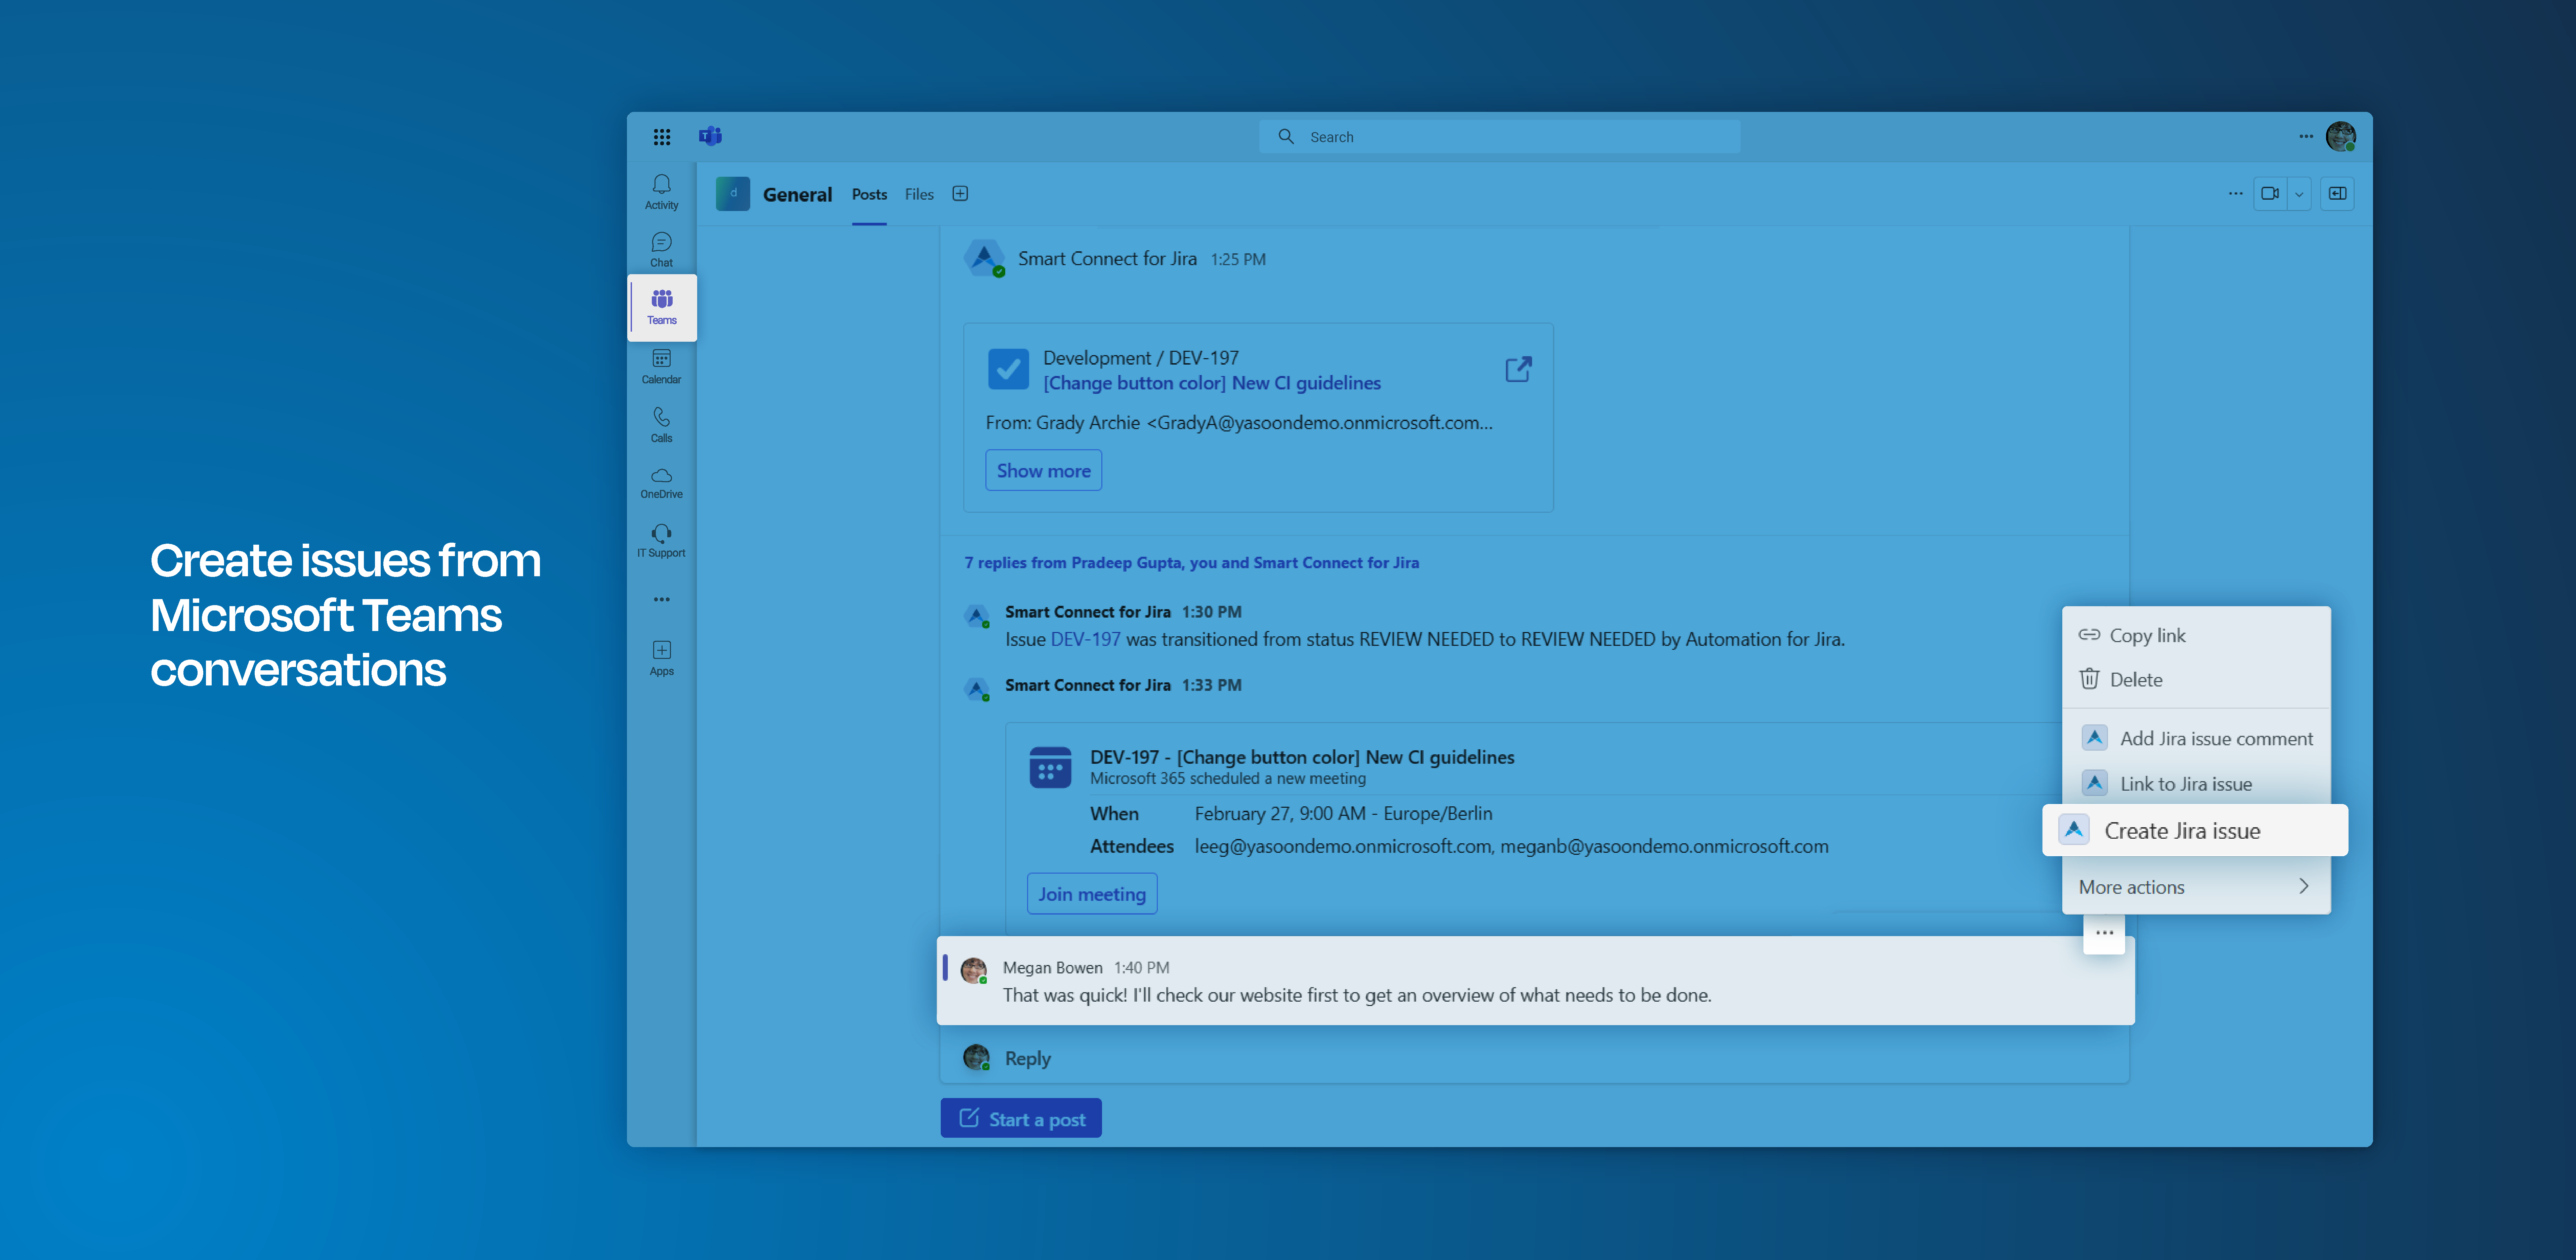This screenshot has width=2576, height=1260.
Task: Open the IT Support app
Action: (661, 540)
